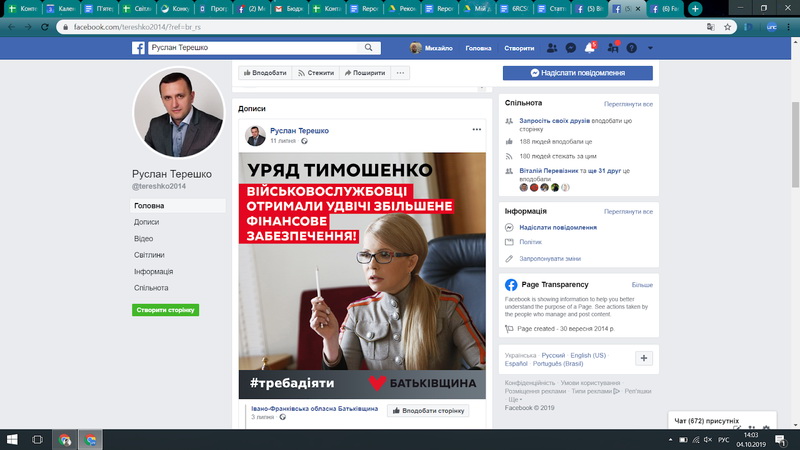This screenshot has width=800, height=450.
Task: Click the translate page icon in address bar
Action: pyautogui.click(x=711, y=27)
